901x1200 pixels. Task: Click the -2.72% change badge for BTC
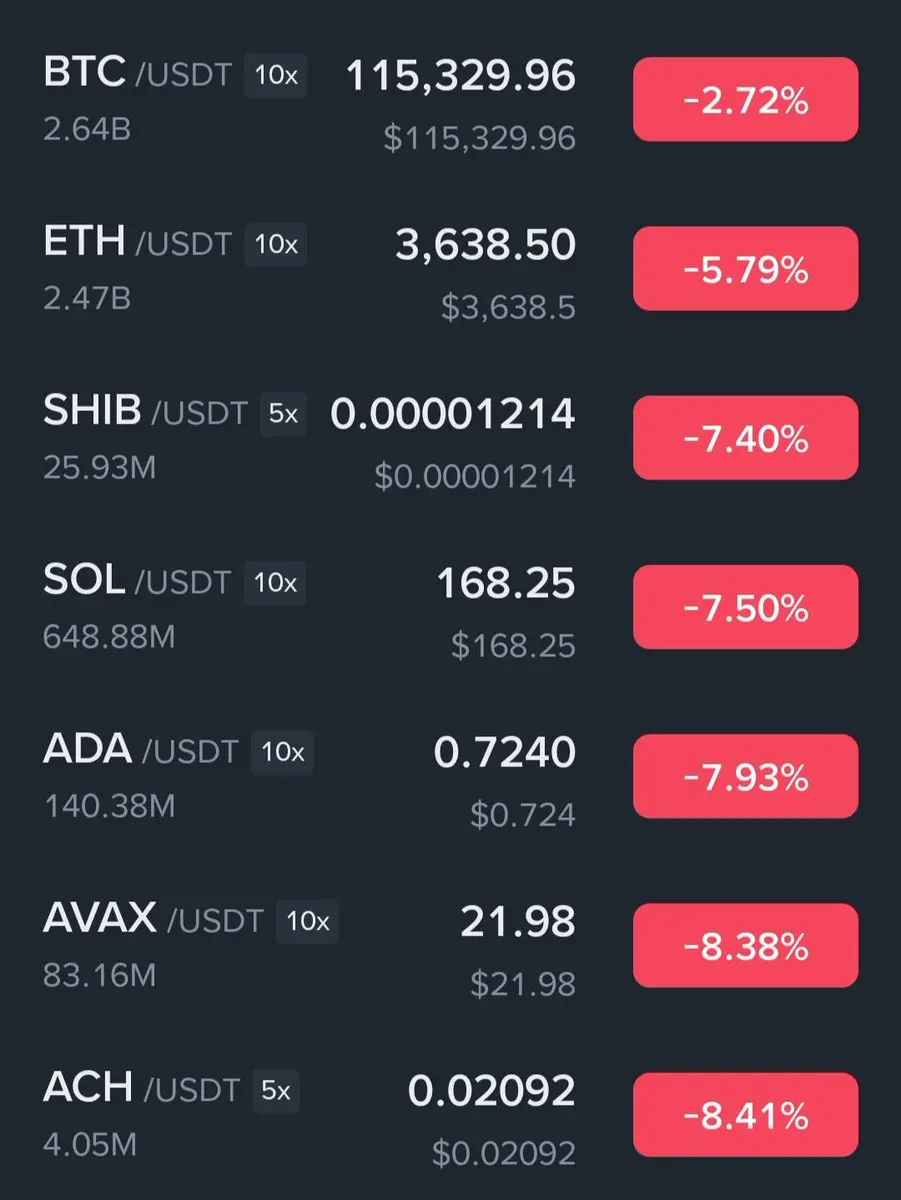(x=745, y=100)
